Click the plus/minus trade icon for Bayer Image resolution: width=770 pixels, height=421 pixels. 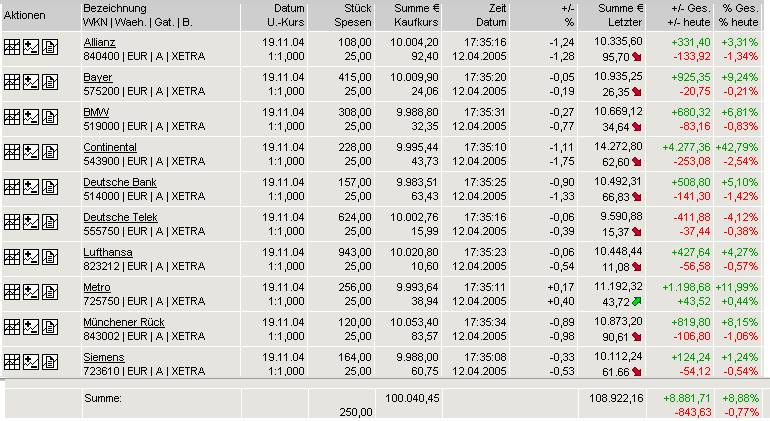coord(30,82)
